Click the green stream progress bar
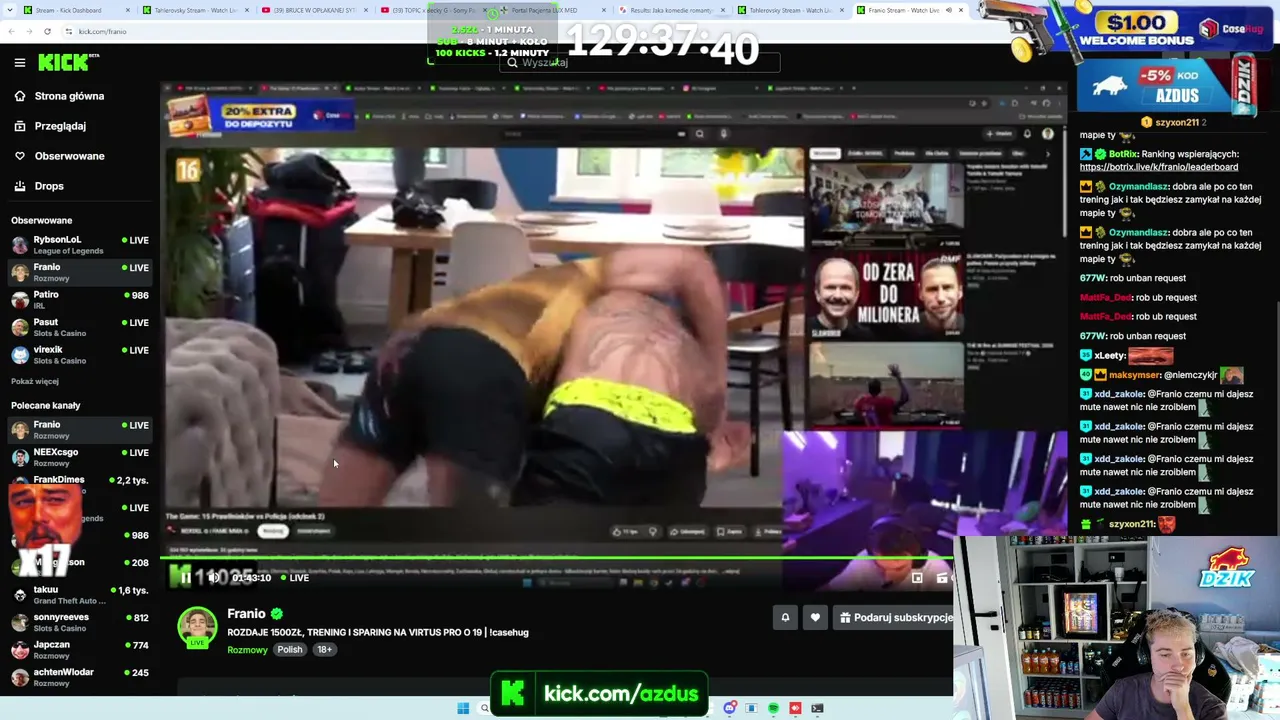Viewport: 1280px width, 720px height. tap(556, 558)
